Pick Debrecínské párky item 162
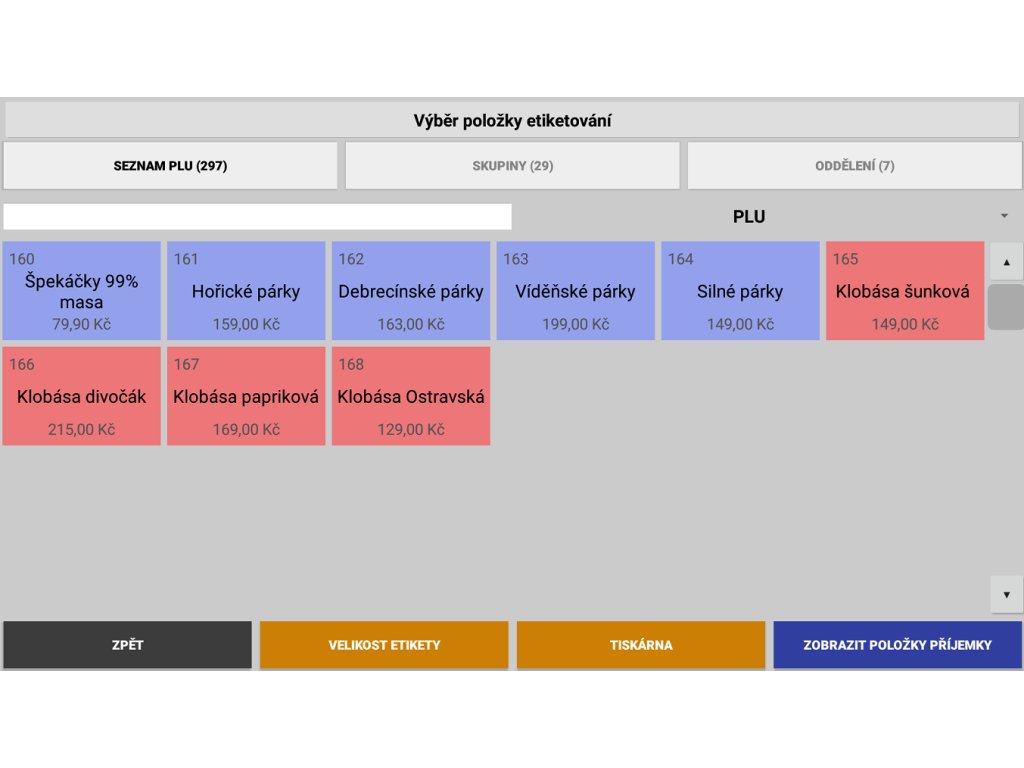 (411, 291)
